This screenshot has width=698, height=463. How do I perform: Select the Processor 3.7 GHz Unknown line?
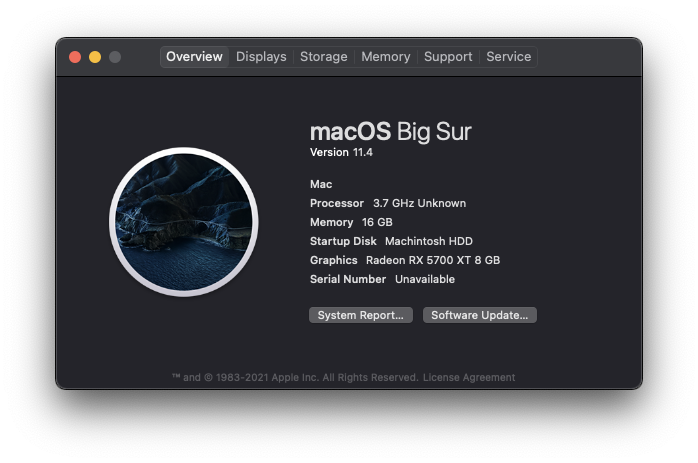[388, 203]
